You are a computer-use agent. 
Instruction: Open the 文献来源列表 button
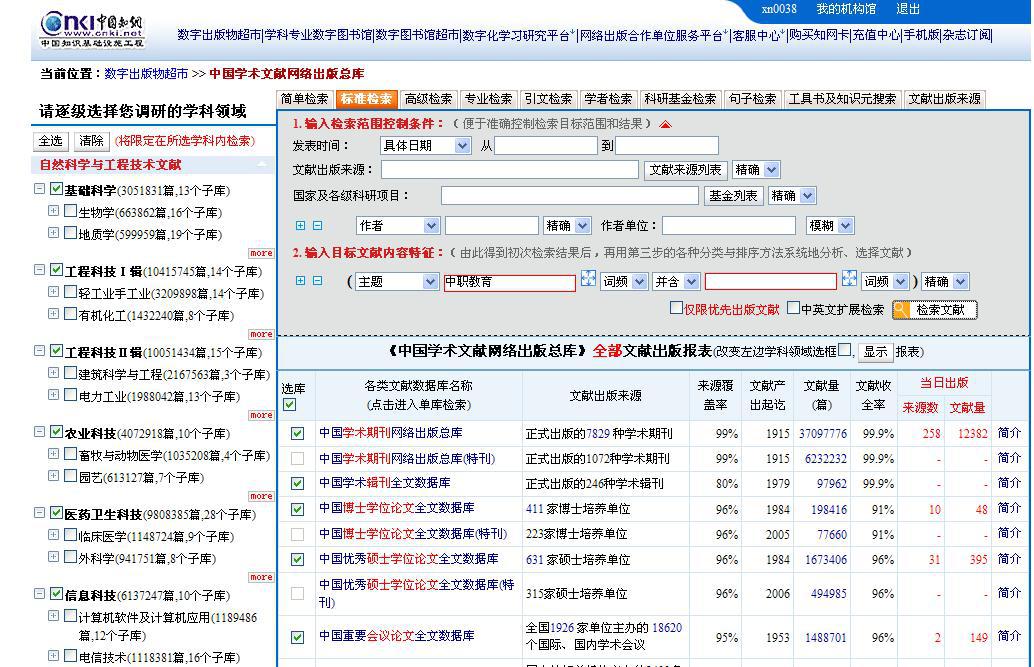(x=685, y=170)
